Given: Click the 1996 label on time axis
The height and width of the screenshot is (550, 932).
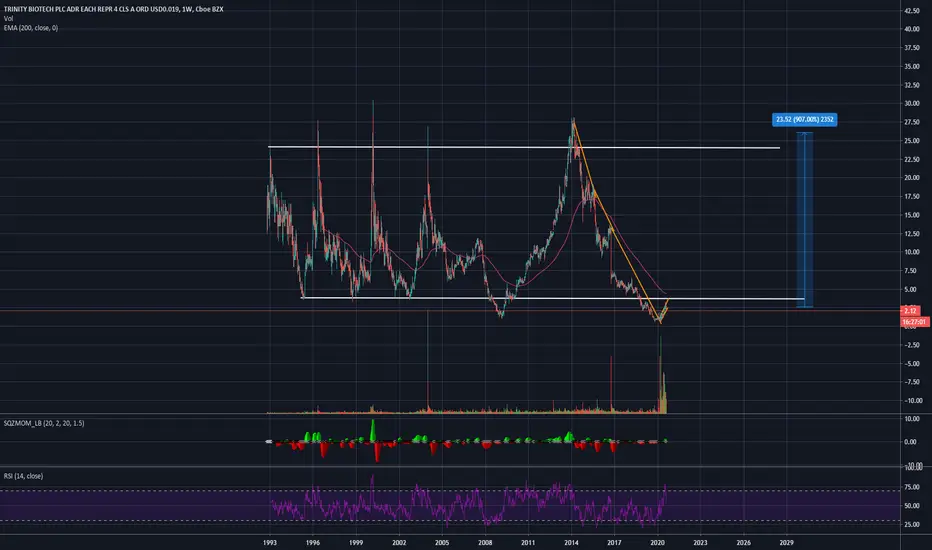Looking at the screenshot, I should click(313, 542).
